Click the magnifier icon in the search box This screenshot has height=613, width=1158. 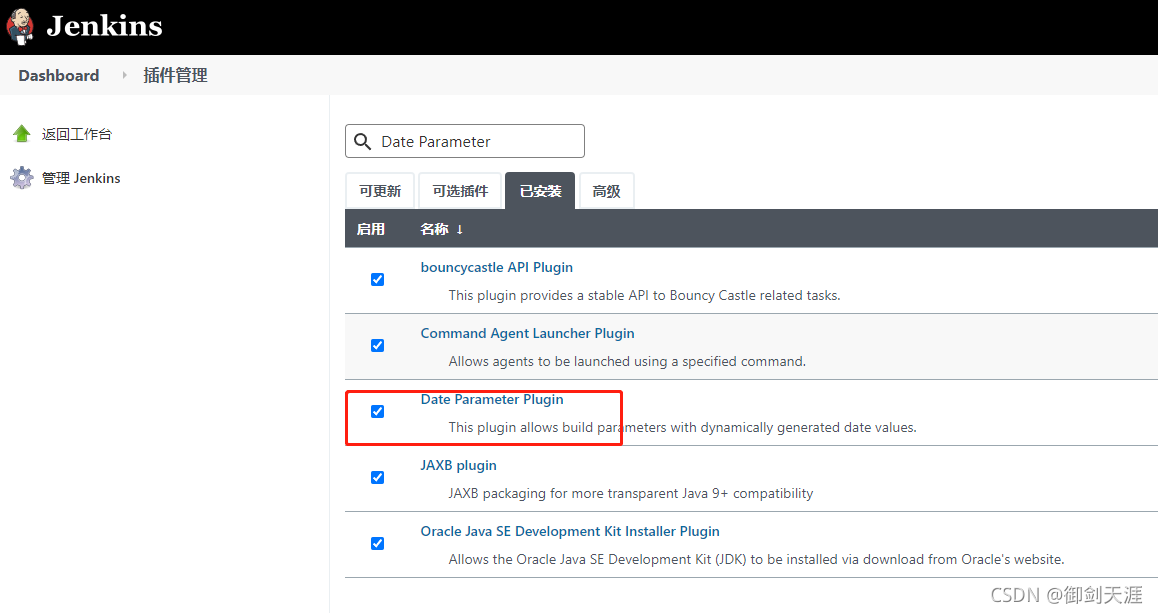363,141
